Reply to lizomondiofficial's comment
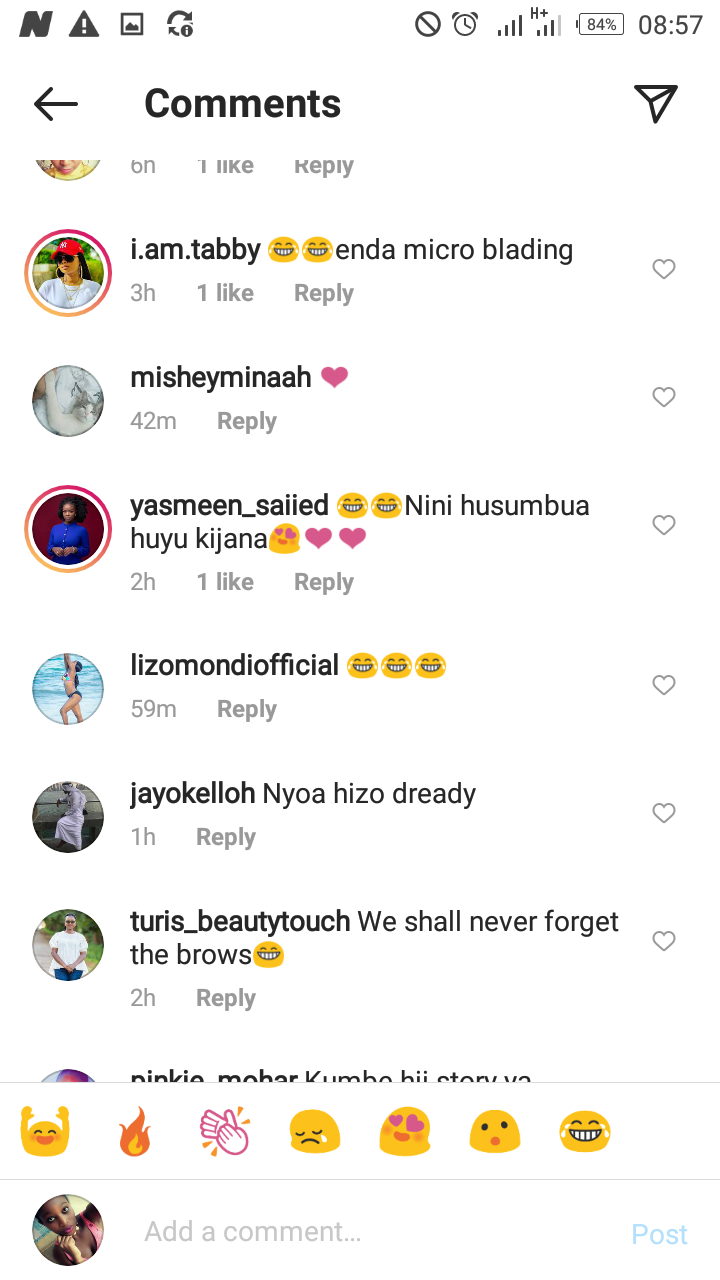Viewport: 720px width, 1280px height. [x=247, y=709]
